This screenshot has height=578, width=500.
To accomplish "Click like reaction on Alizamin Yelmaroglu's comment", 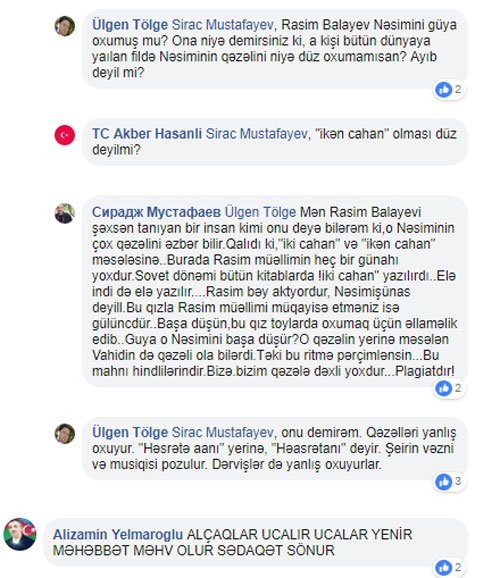I will click(x=443, y=568).
